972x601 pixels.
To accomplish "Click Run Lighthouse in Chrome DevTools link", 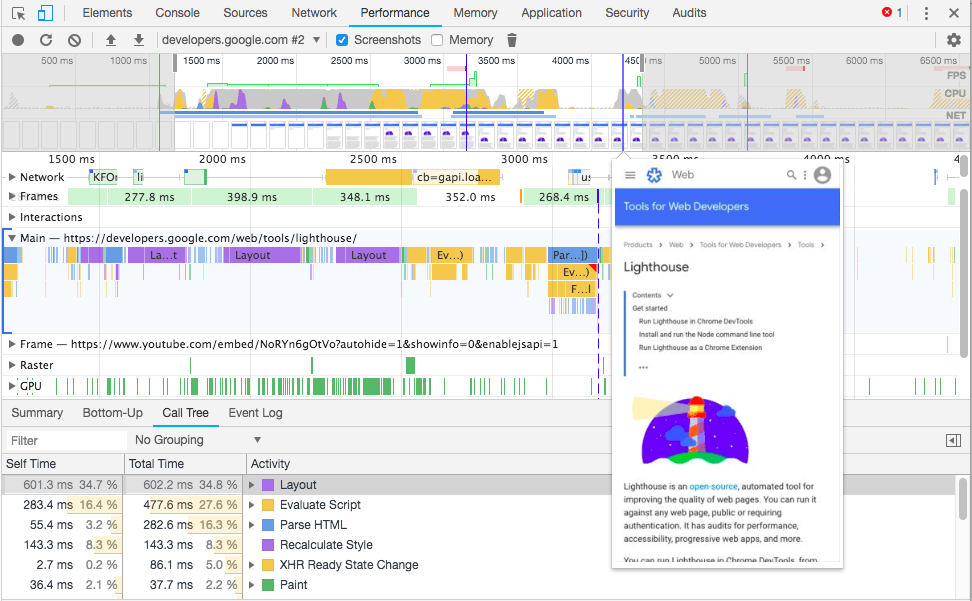I will click(x=696, y=322).
